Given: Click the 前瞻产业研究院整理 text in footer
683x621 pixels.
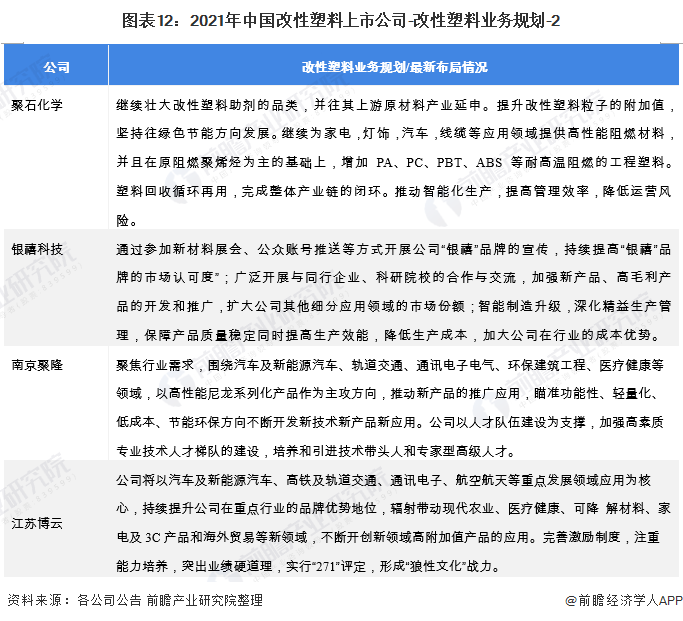Looking at the screenshot, I should pos(203,601).
